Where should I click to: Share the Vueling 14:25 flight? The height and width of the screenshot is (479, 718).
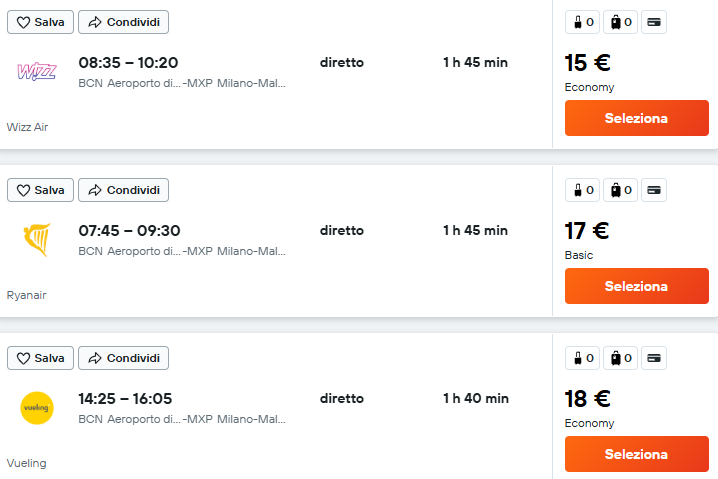point(124,358)
